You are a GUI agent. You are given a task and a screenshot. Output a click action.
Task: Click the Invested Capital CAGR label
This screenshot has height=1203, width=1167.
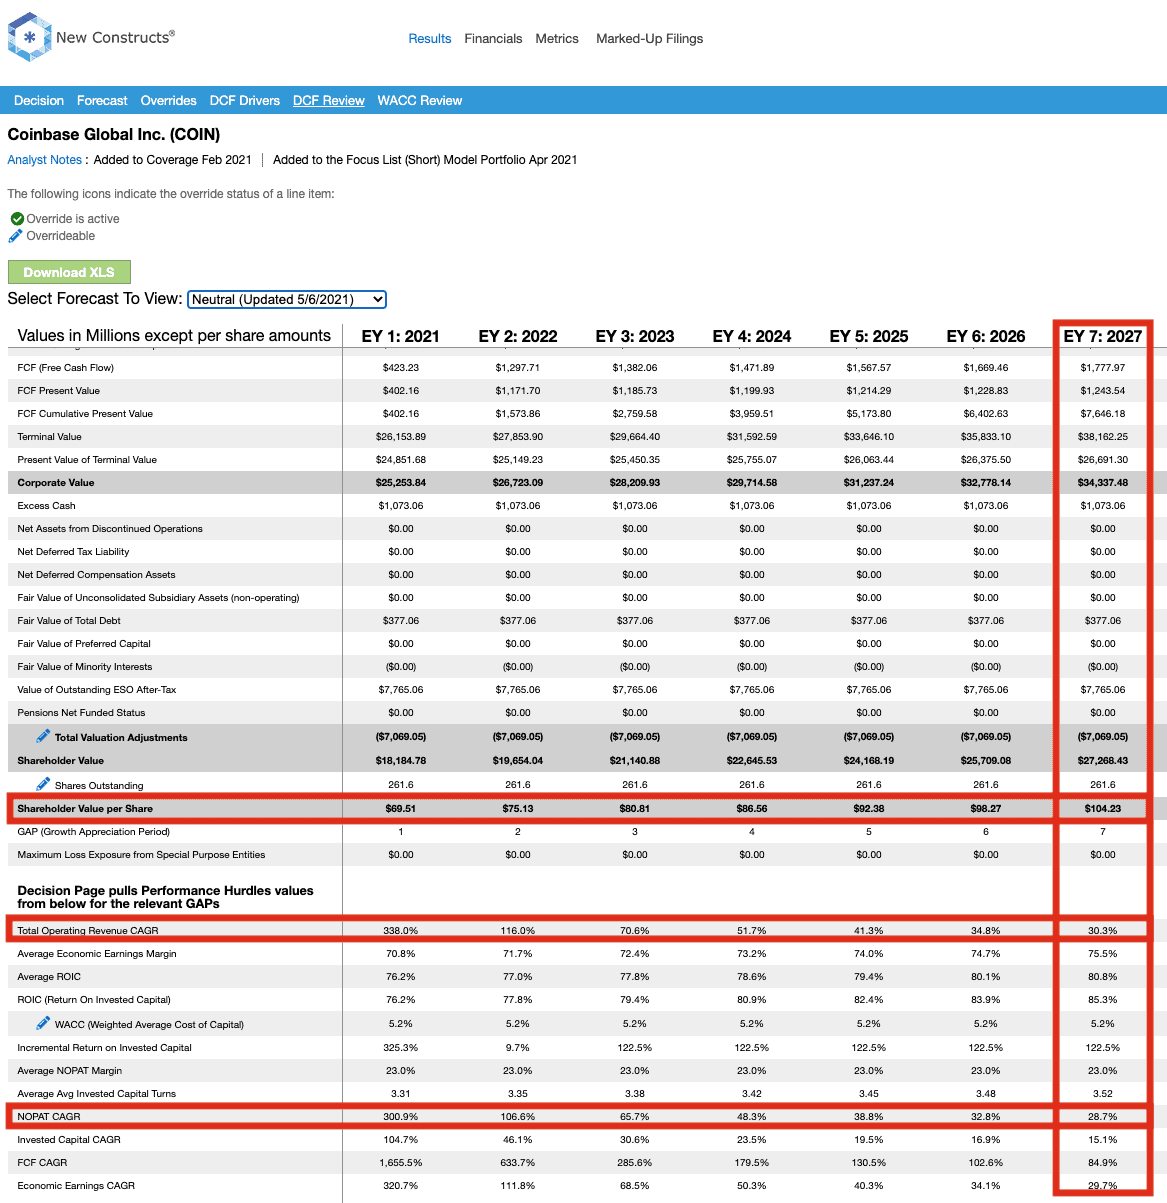click(69, 1140)
